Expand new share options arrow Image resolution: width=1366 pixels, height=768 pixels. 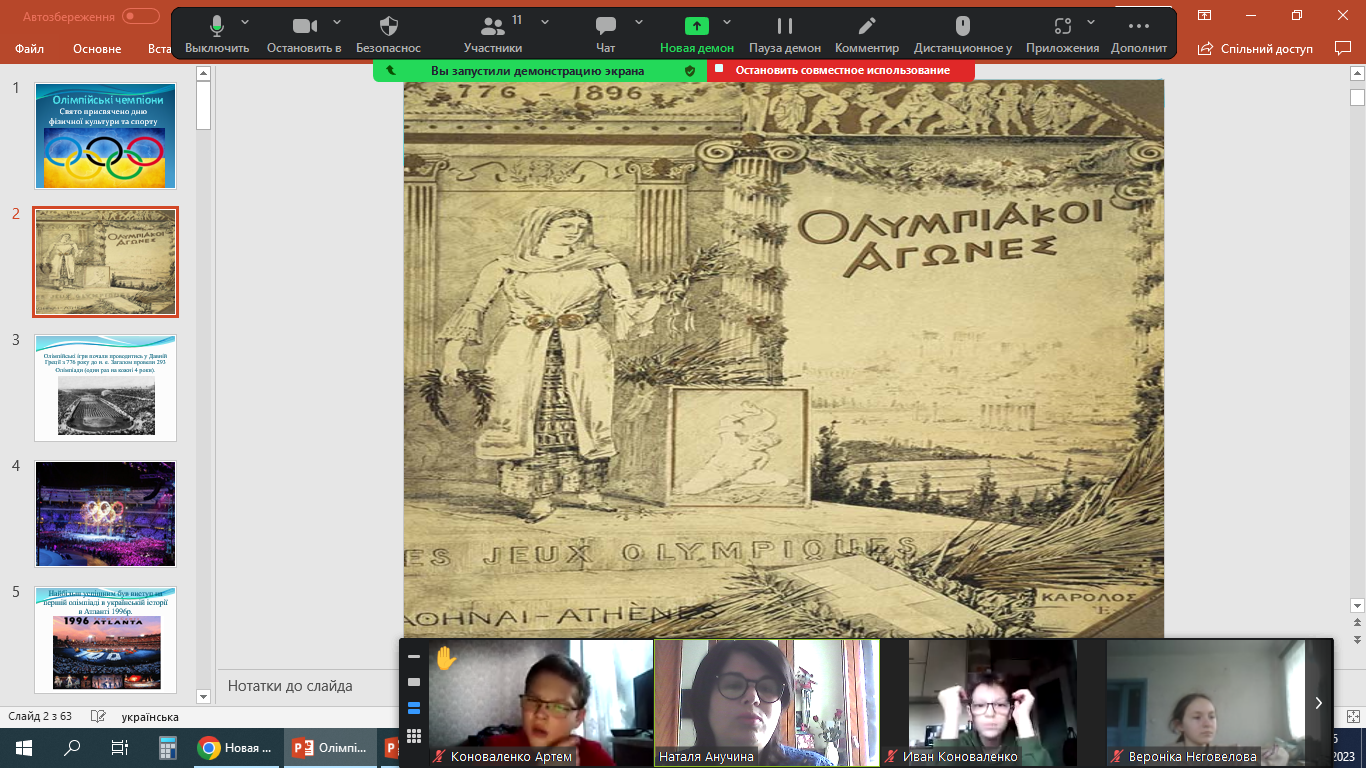point(727,22)
